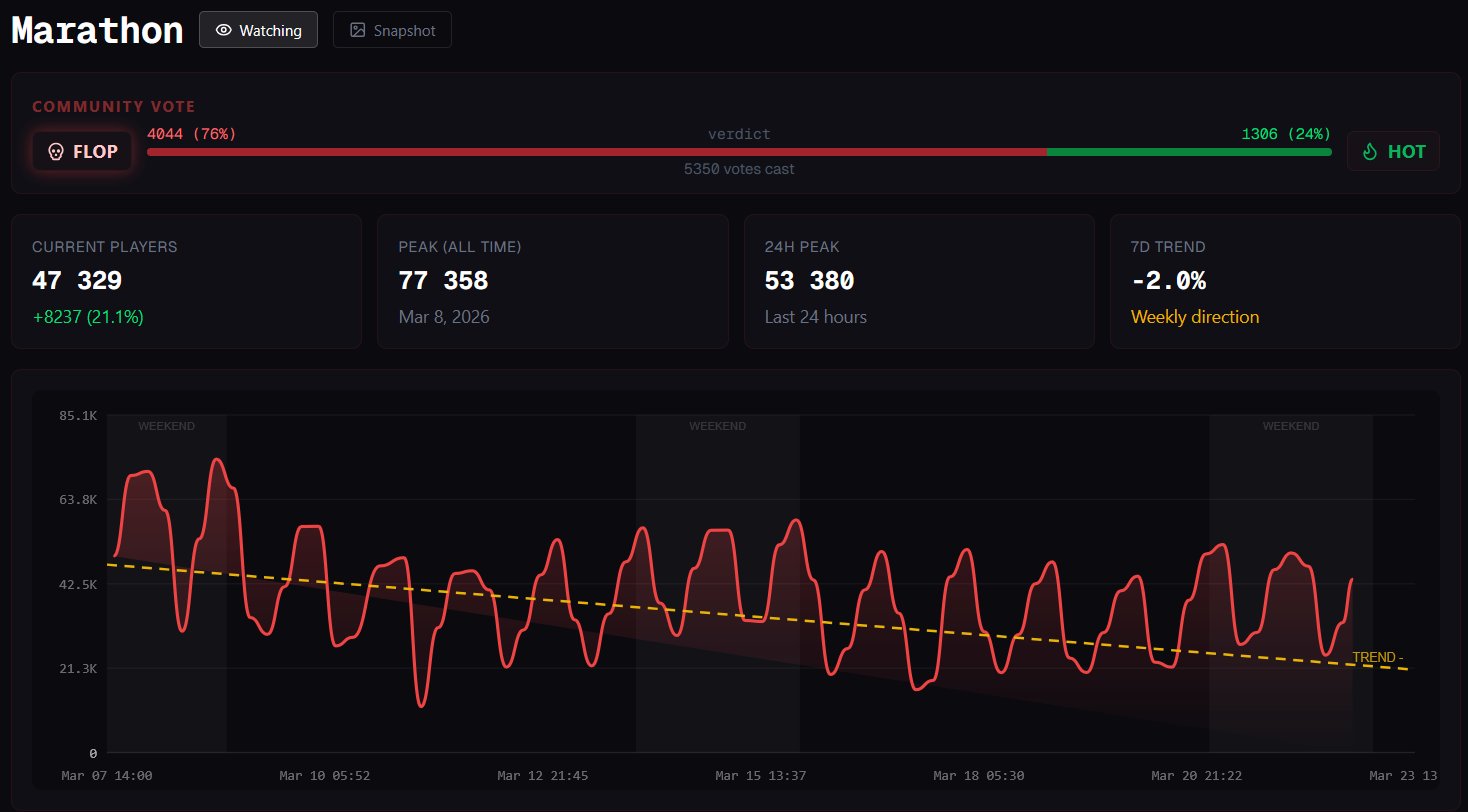Vote HOT in the community vote
The height and width of the screenshot is (812, 1468).
pos(1393,152)
